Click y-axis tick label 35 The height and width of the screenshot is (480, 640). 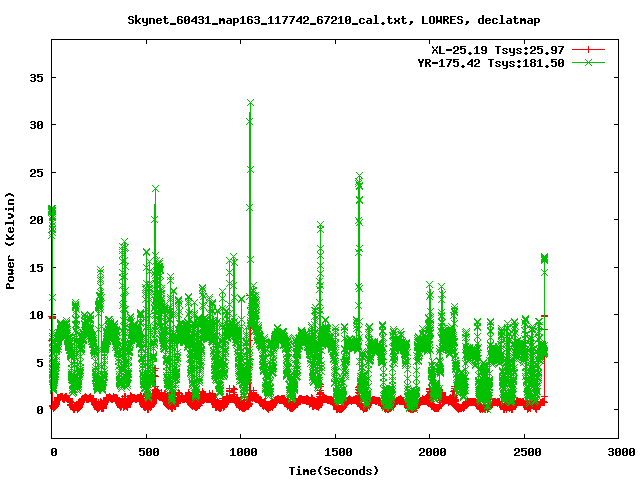36,78
